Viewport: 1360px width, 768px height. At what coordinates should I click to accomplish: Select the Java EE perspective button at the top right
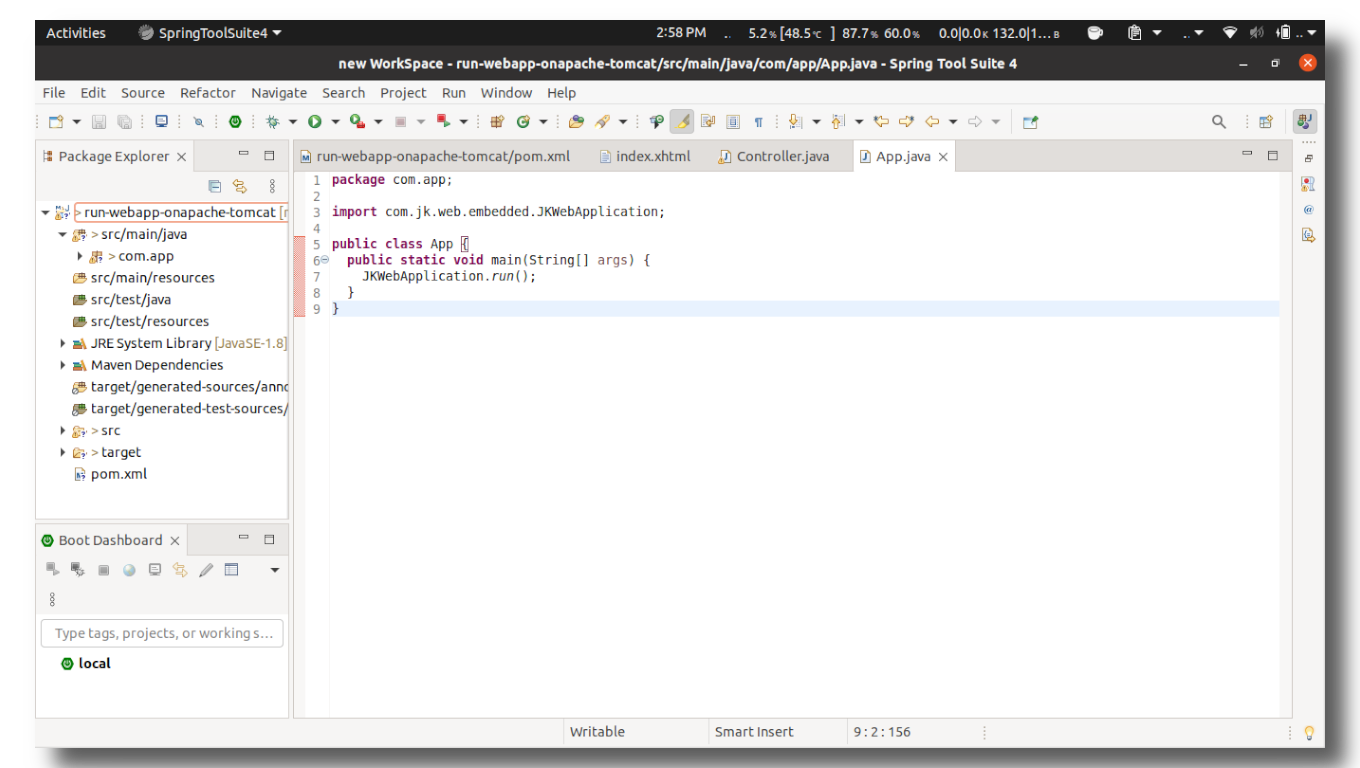pos(1304,122)
